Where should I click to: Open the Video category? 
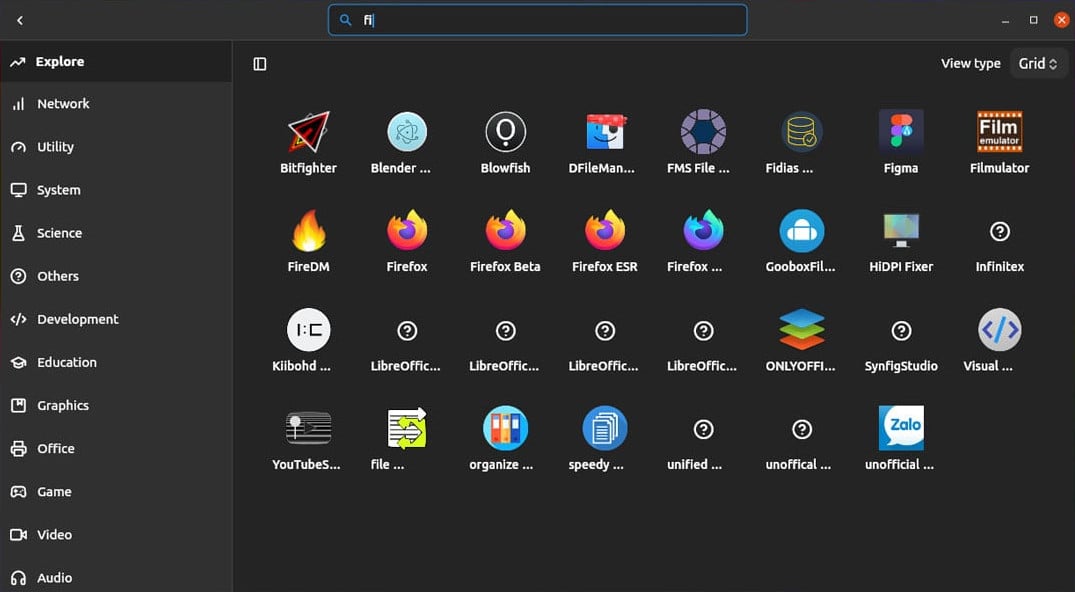116,534
